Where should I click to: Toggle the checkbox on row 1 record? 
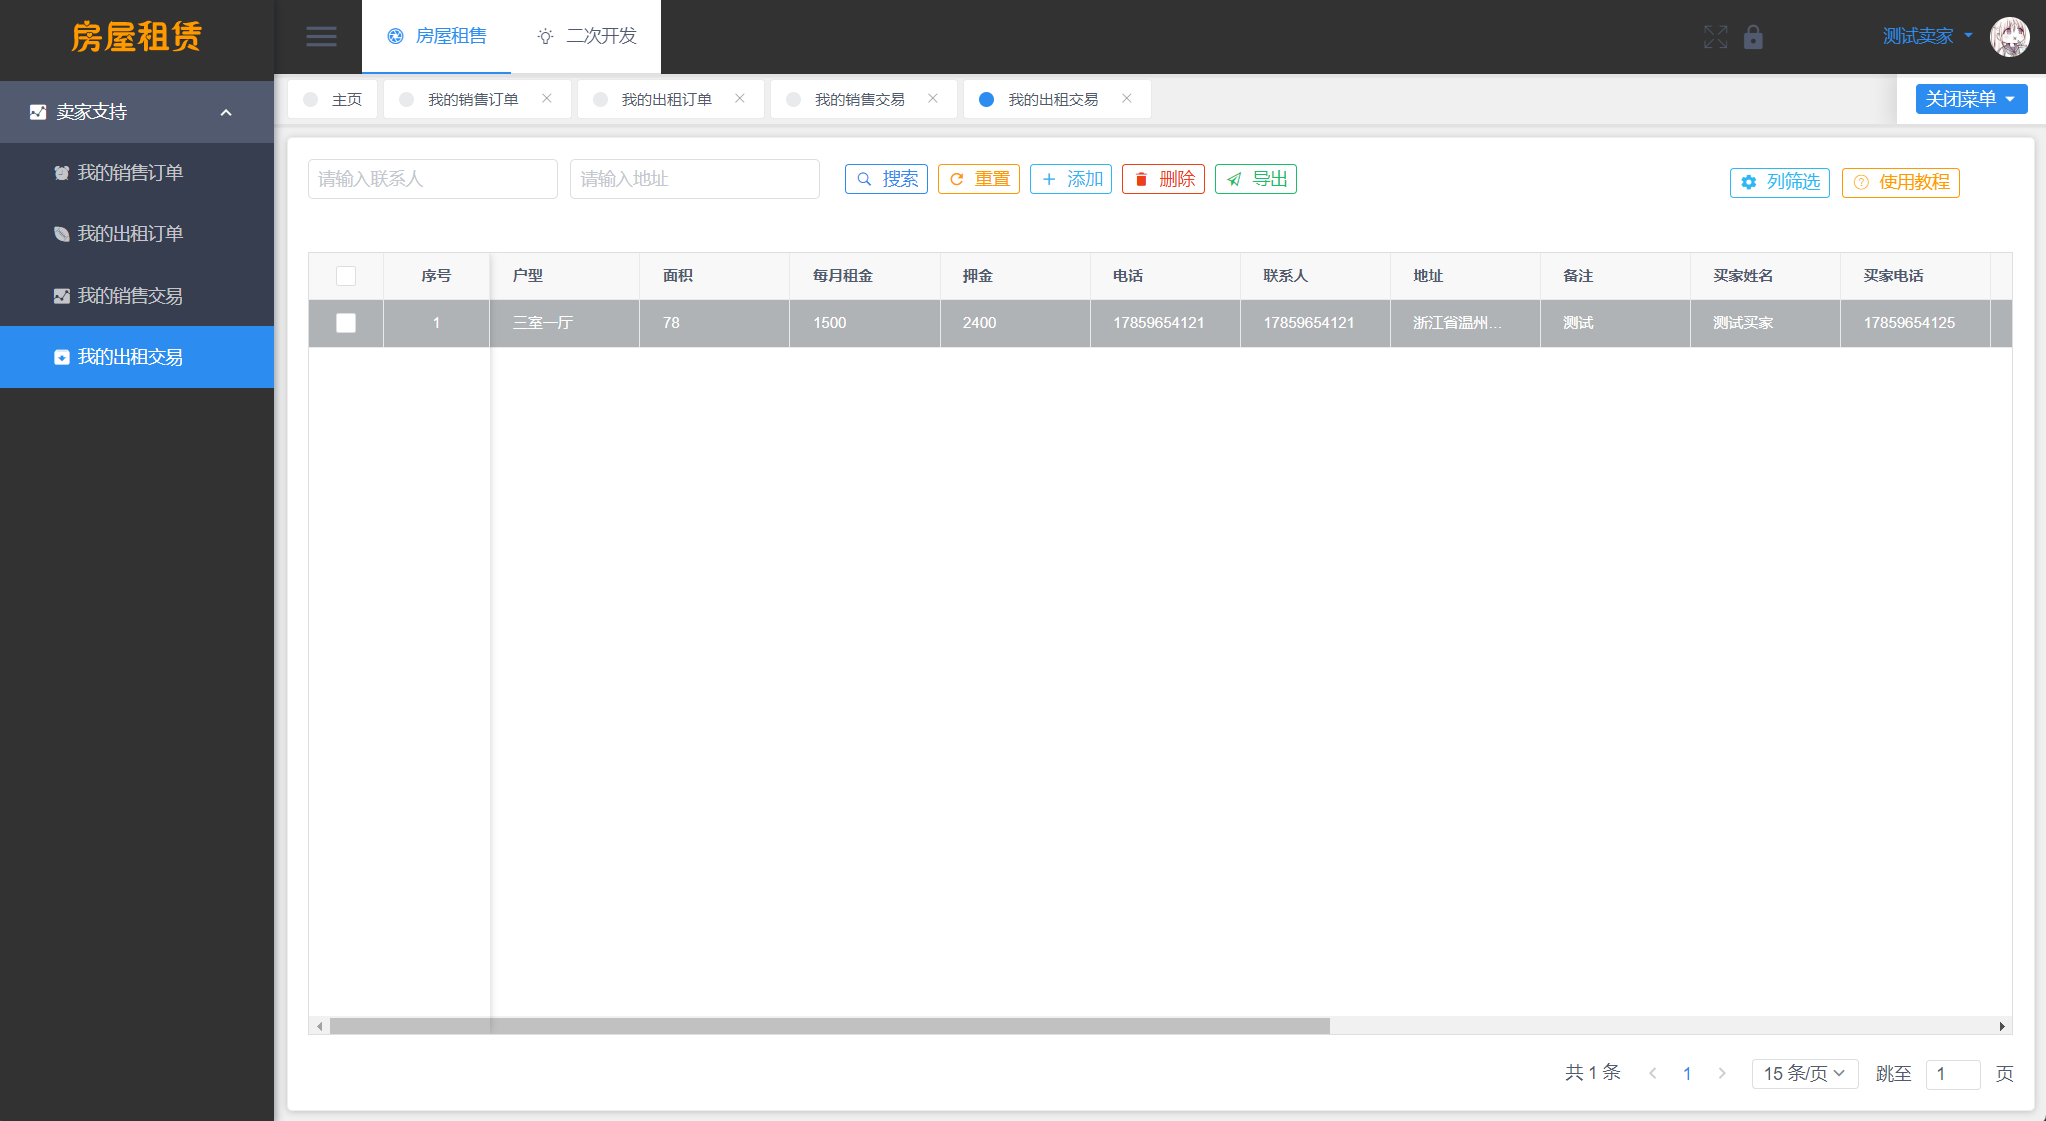[345, 323]
